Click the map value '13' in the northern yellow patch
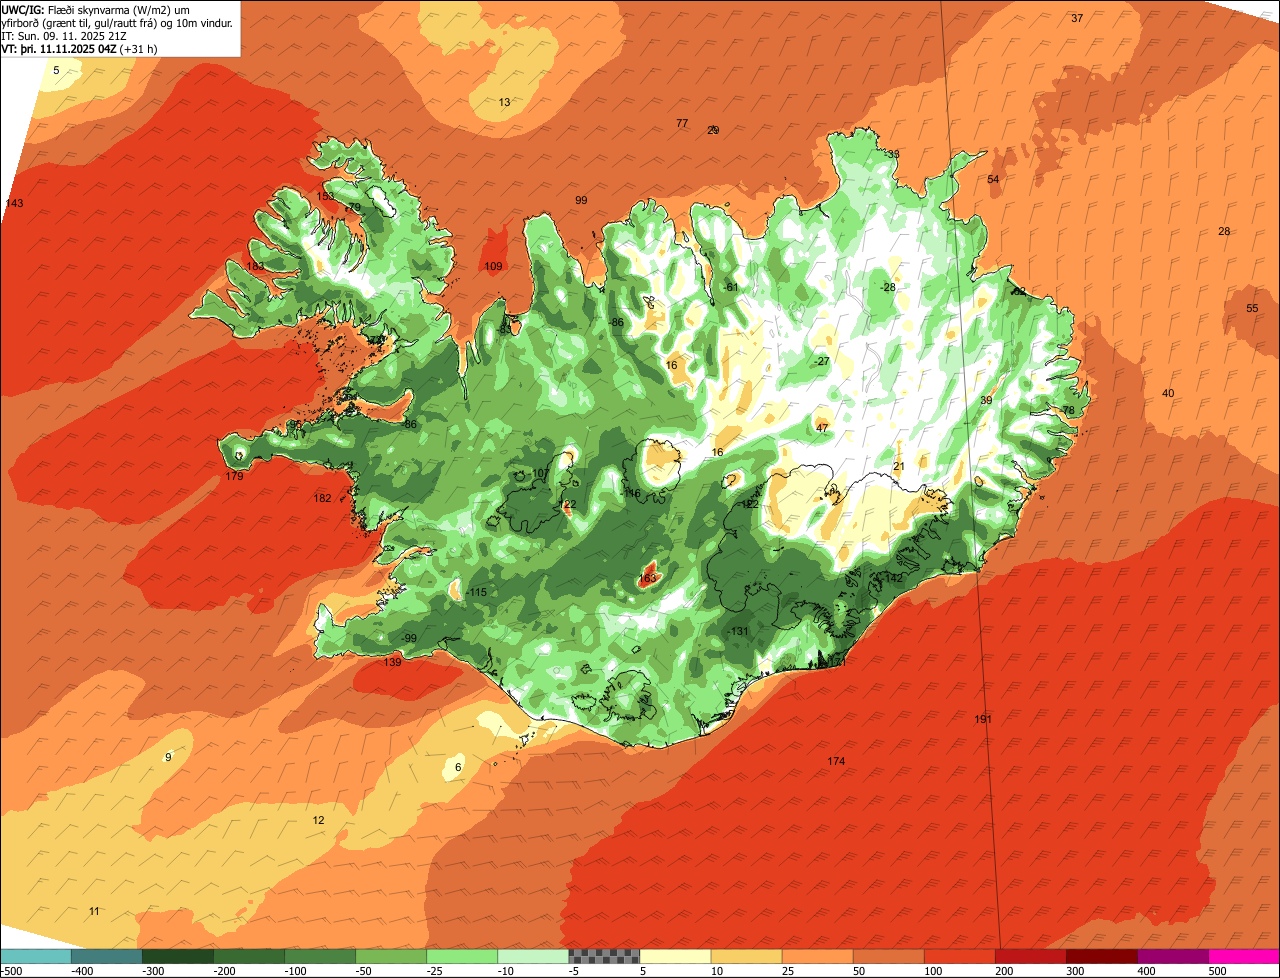1280x978 pixels. 504,102
